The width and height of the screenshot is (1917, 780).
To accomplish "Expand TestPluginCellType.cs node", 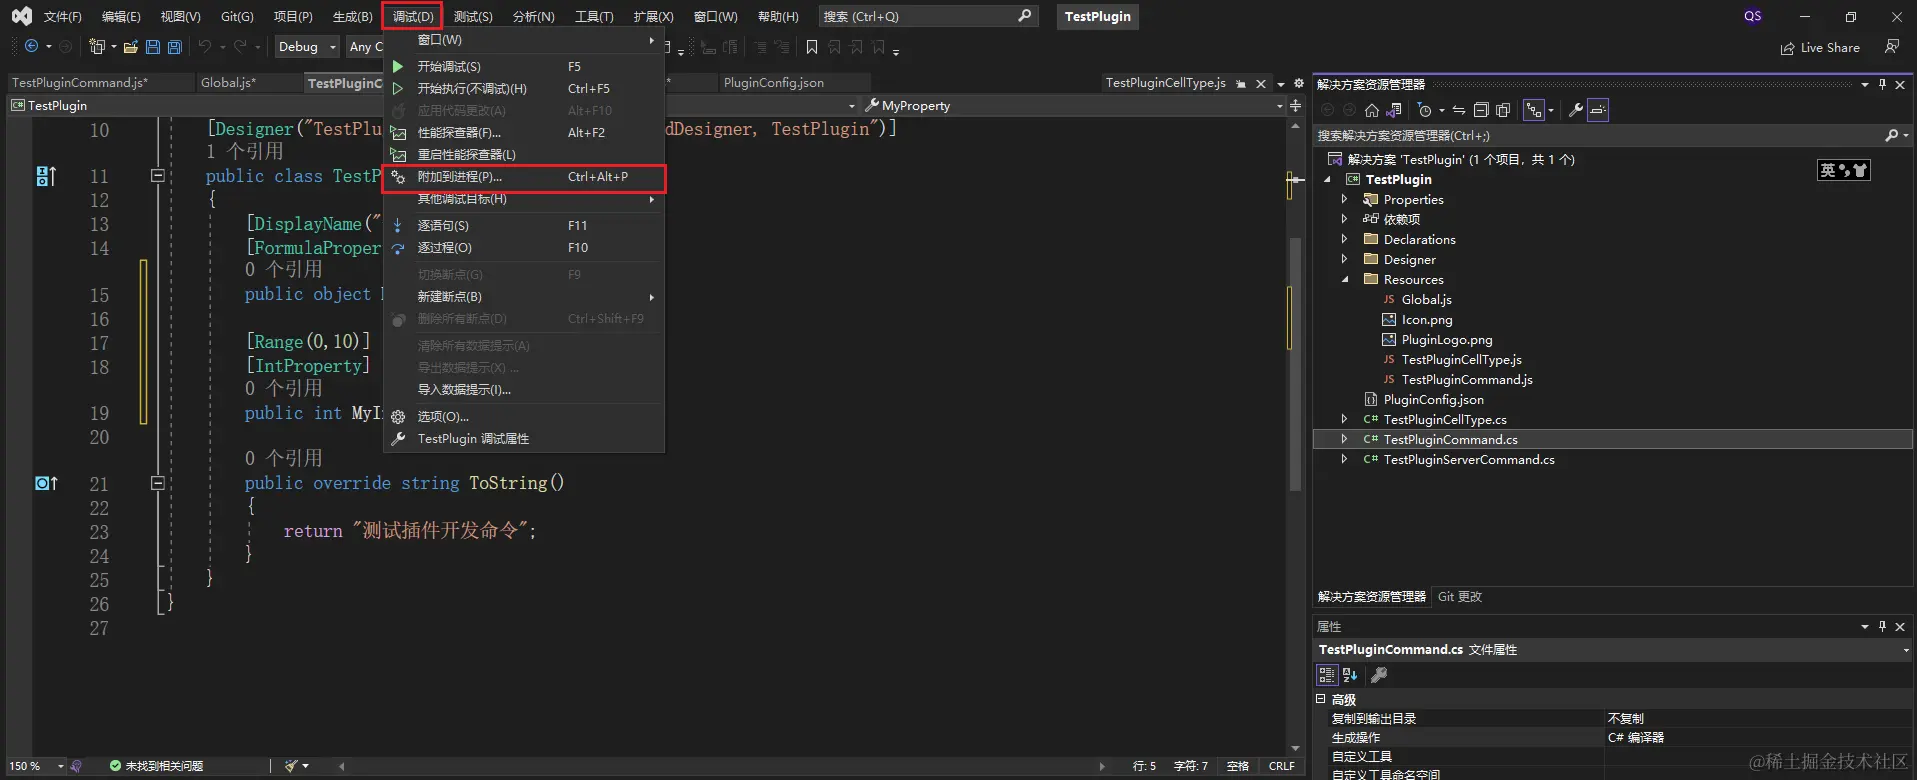I will point(1345,420).
